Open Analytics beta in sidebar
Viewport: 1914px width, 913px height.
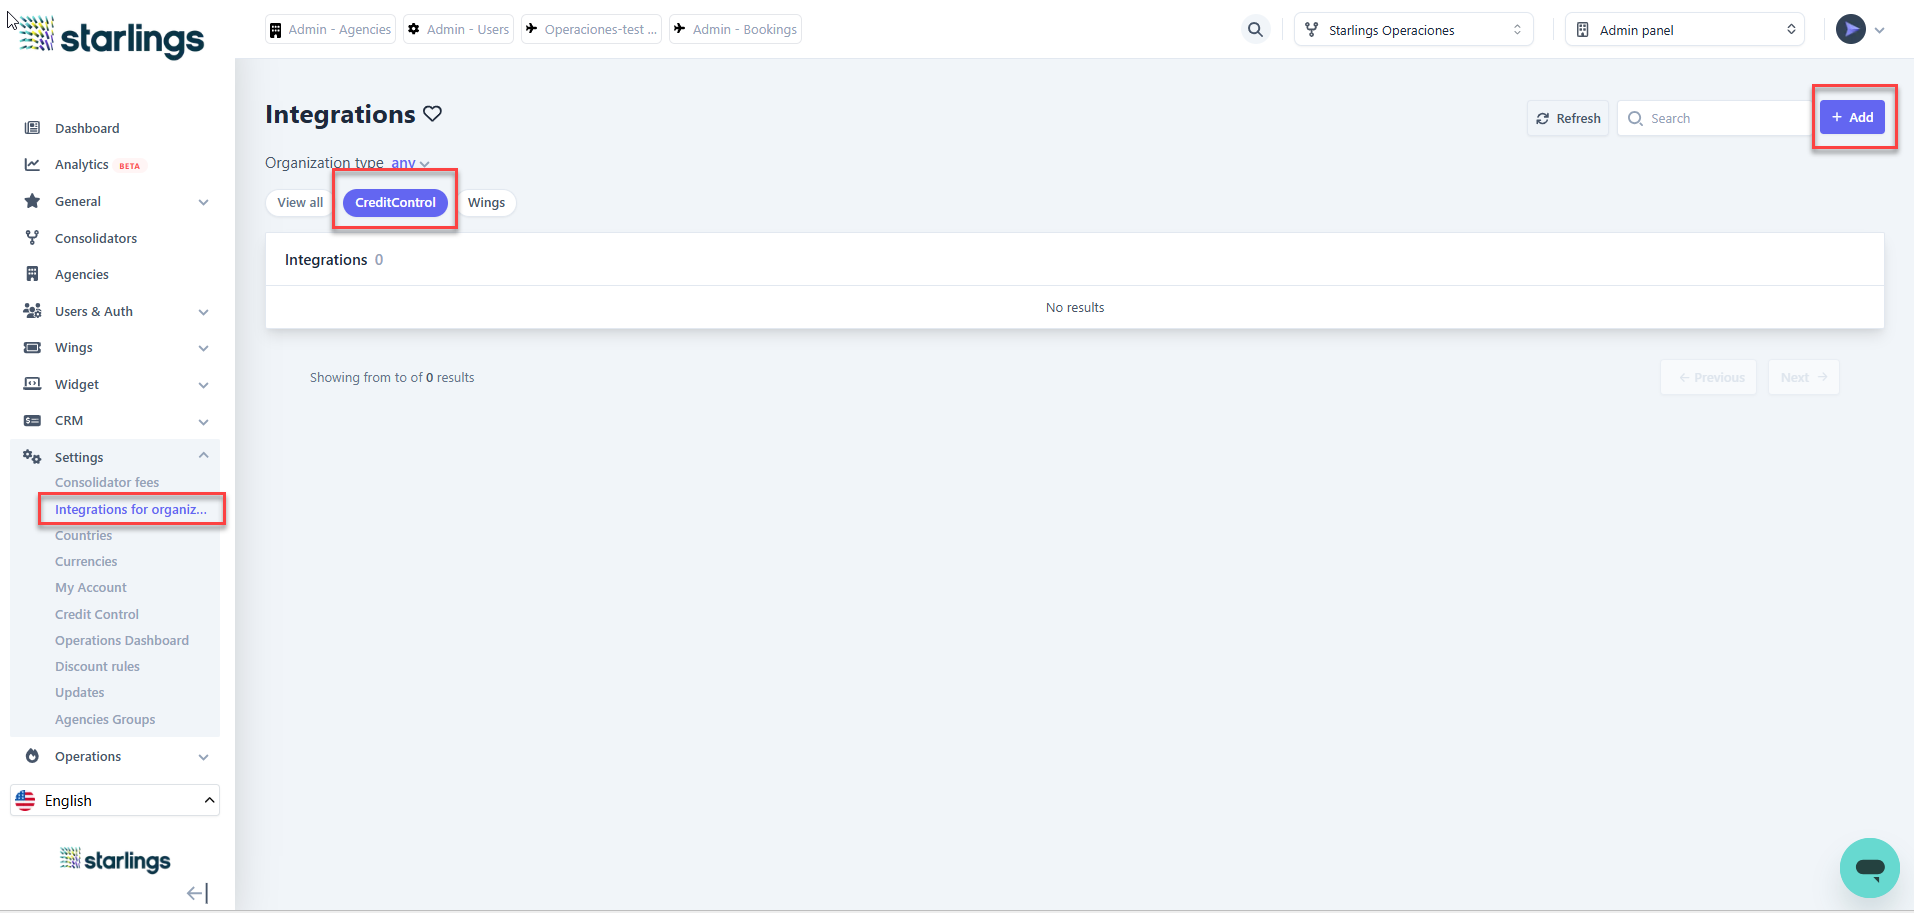pos(82,165)
